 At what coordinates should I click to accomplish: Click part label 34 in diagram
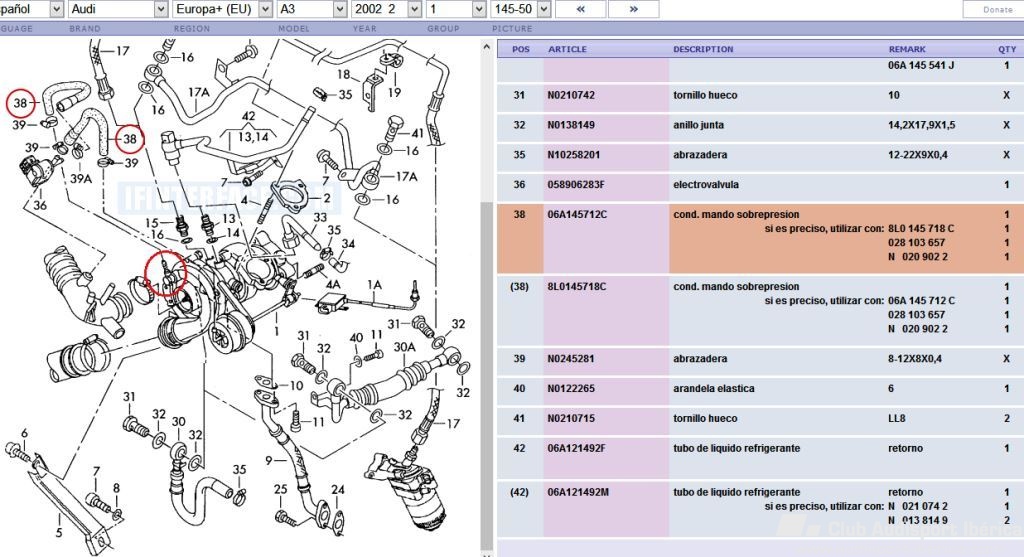[348, 244]
